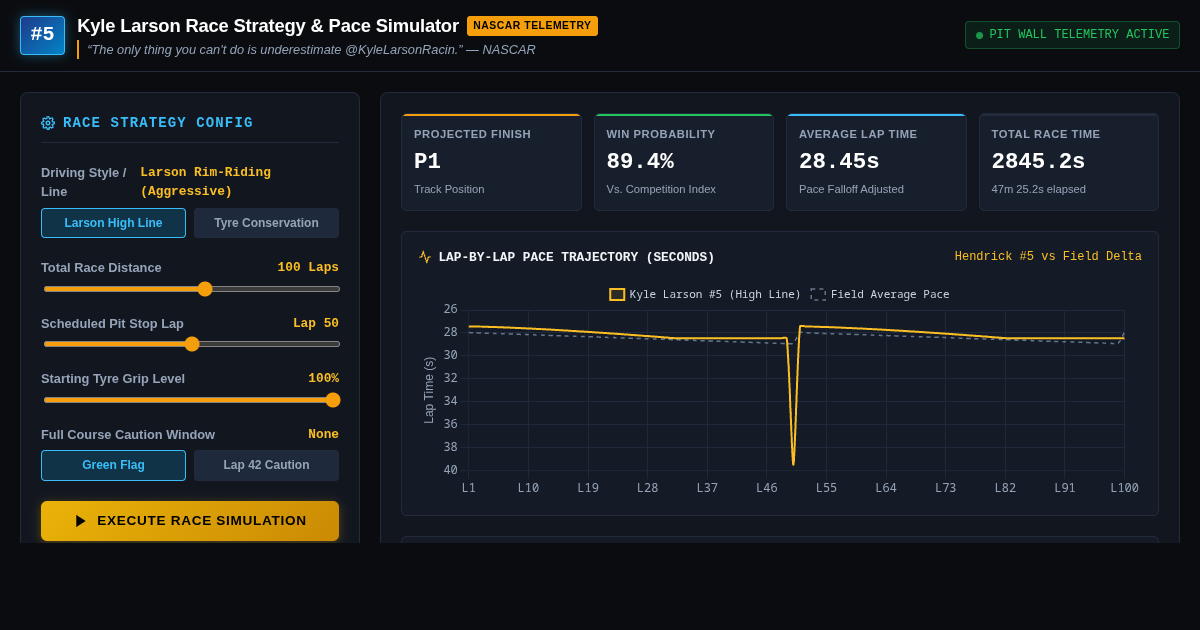The width and height of the screenshot is (1200, 630).
Task: Click the 26 tick on lap time axis
Action: pos(451,309)
